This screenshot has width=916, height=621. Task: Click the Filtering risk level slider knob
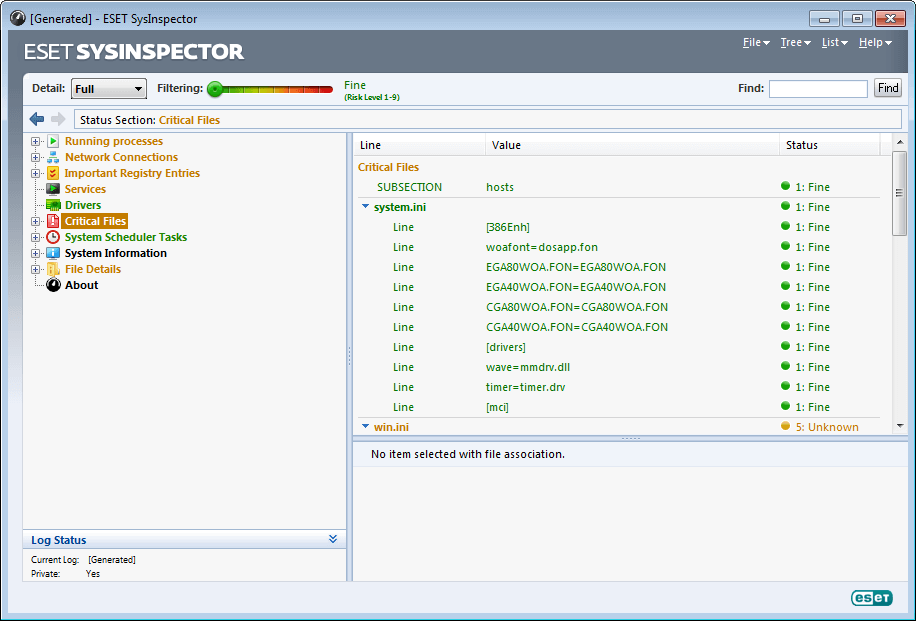click(215, 89)
